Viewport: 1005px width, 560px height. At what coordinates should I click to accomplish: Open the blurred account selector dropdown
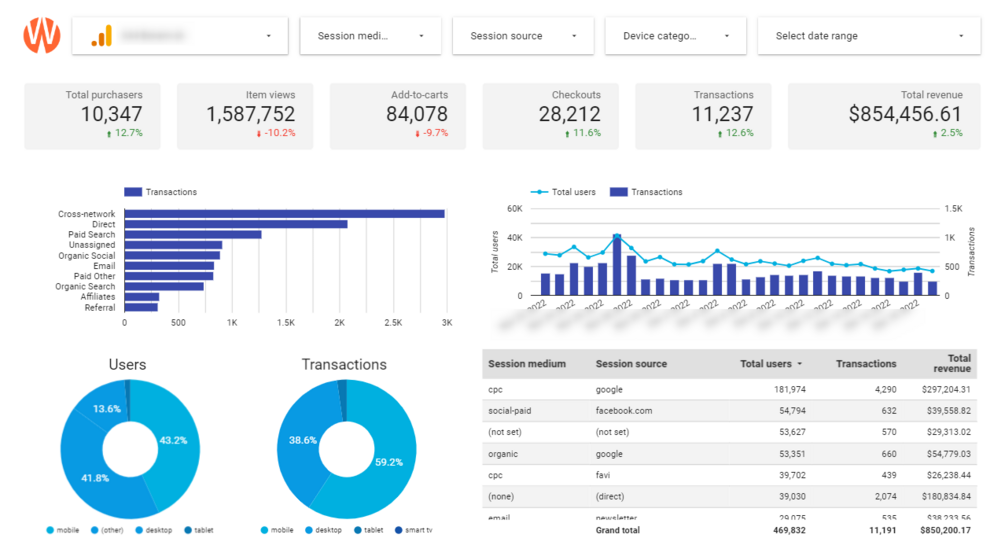180,36
